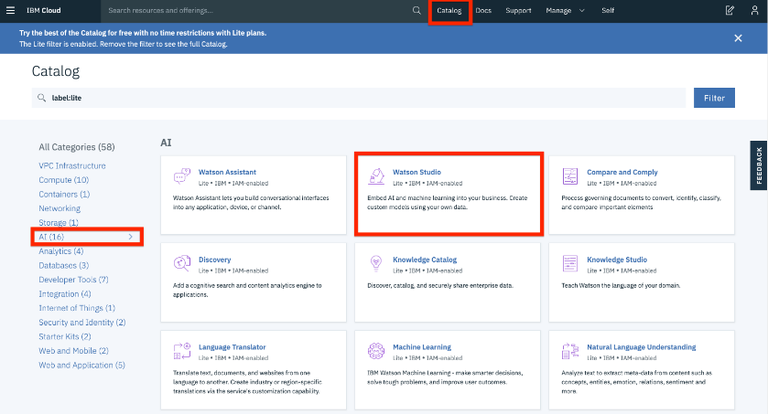Expand the AI (16) category chevron
Viewport: 768px width, 414px height.
[130, 237]
